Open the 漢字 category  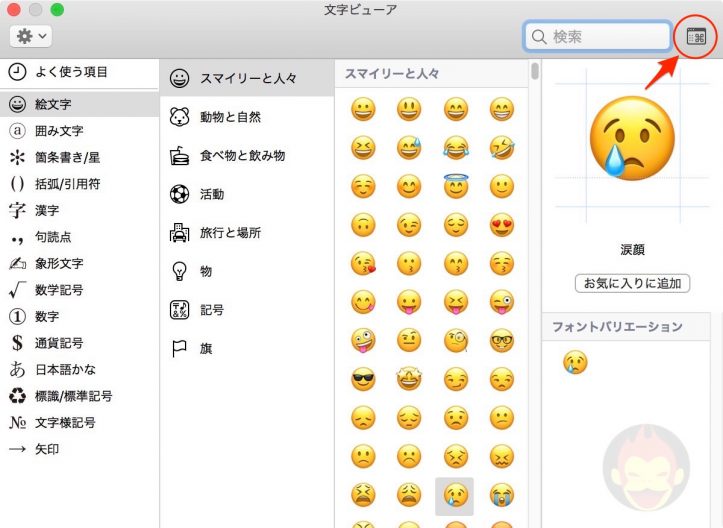pyautogui.click(x=79, y=211)
